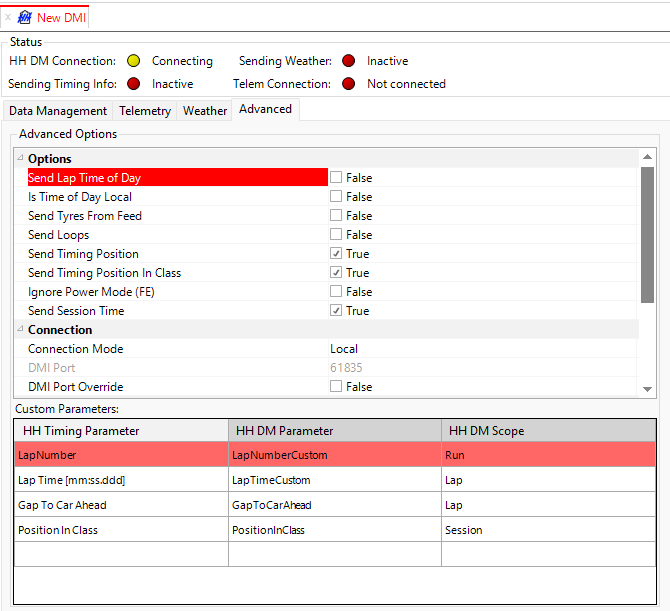
Task: Click the Sending Weather red status indicator
Action: 348,61
